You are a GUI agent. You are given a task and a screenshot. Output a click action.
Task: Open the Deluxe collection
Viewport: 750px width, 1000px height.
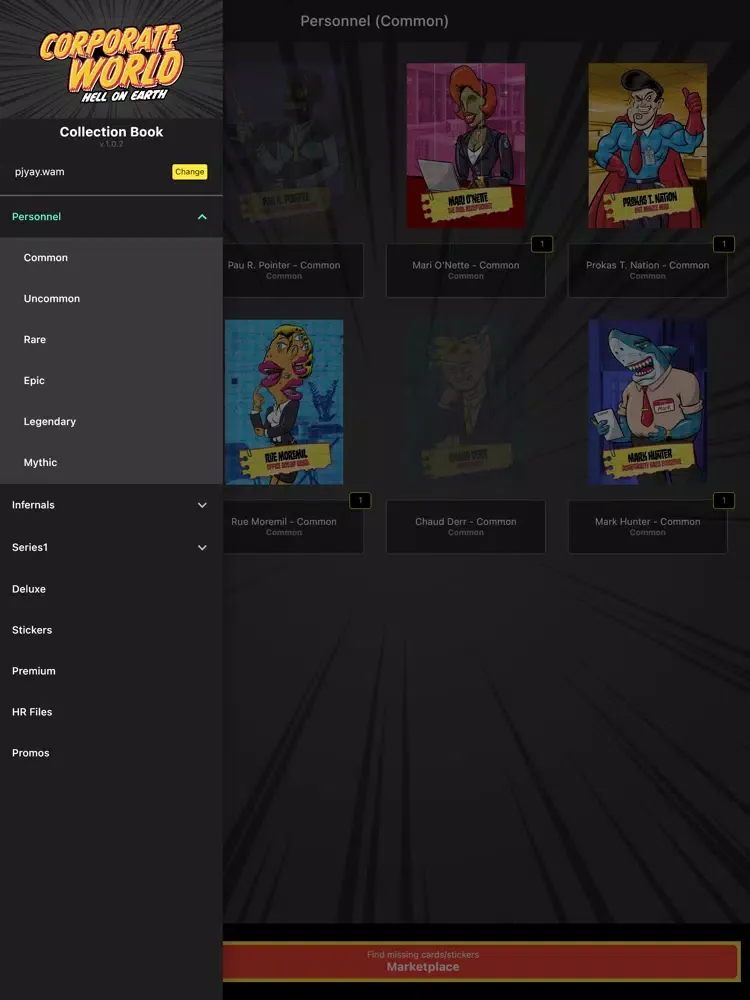(x=29, y=589)
